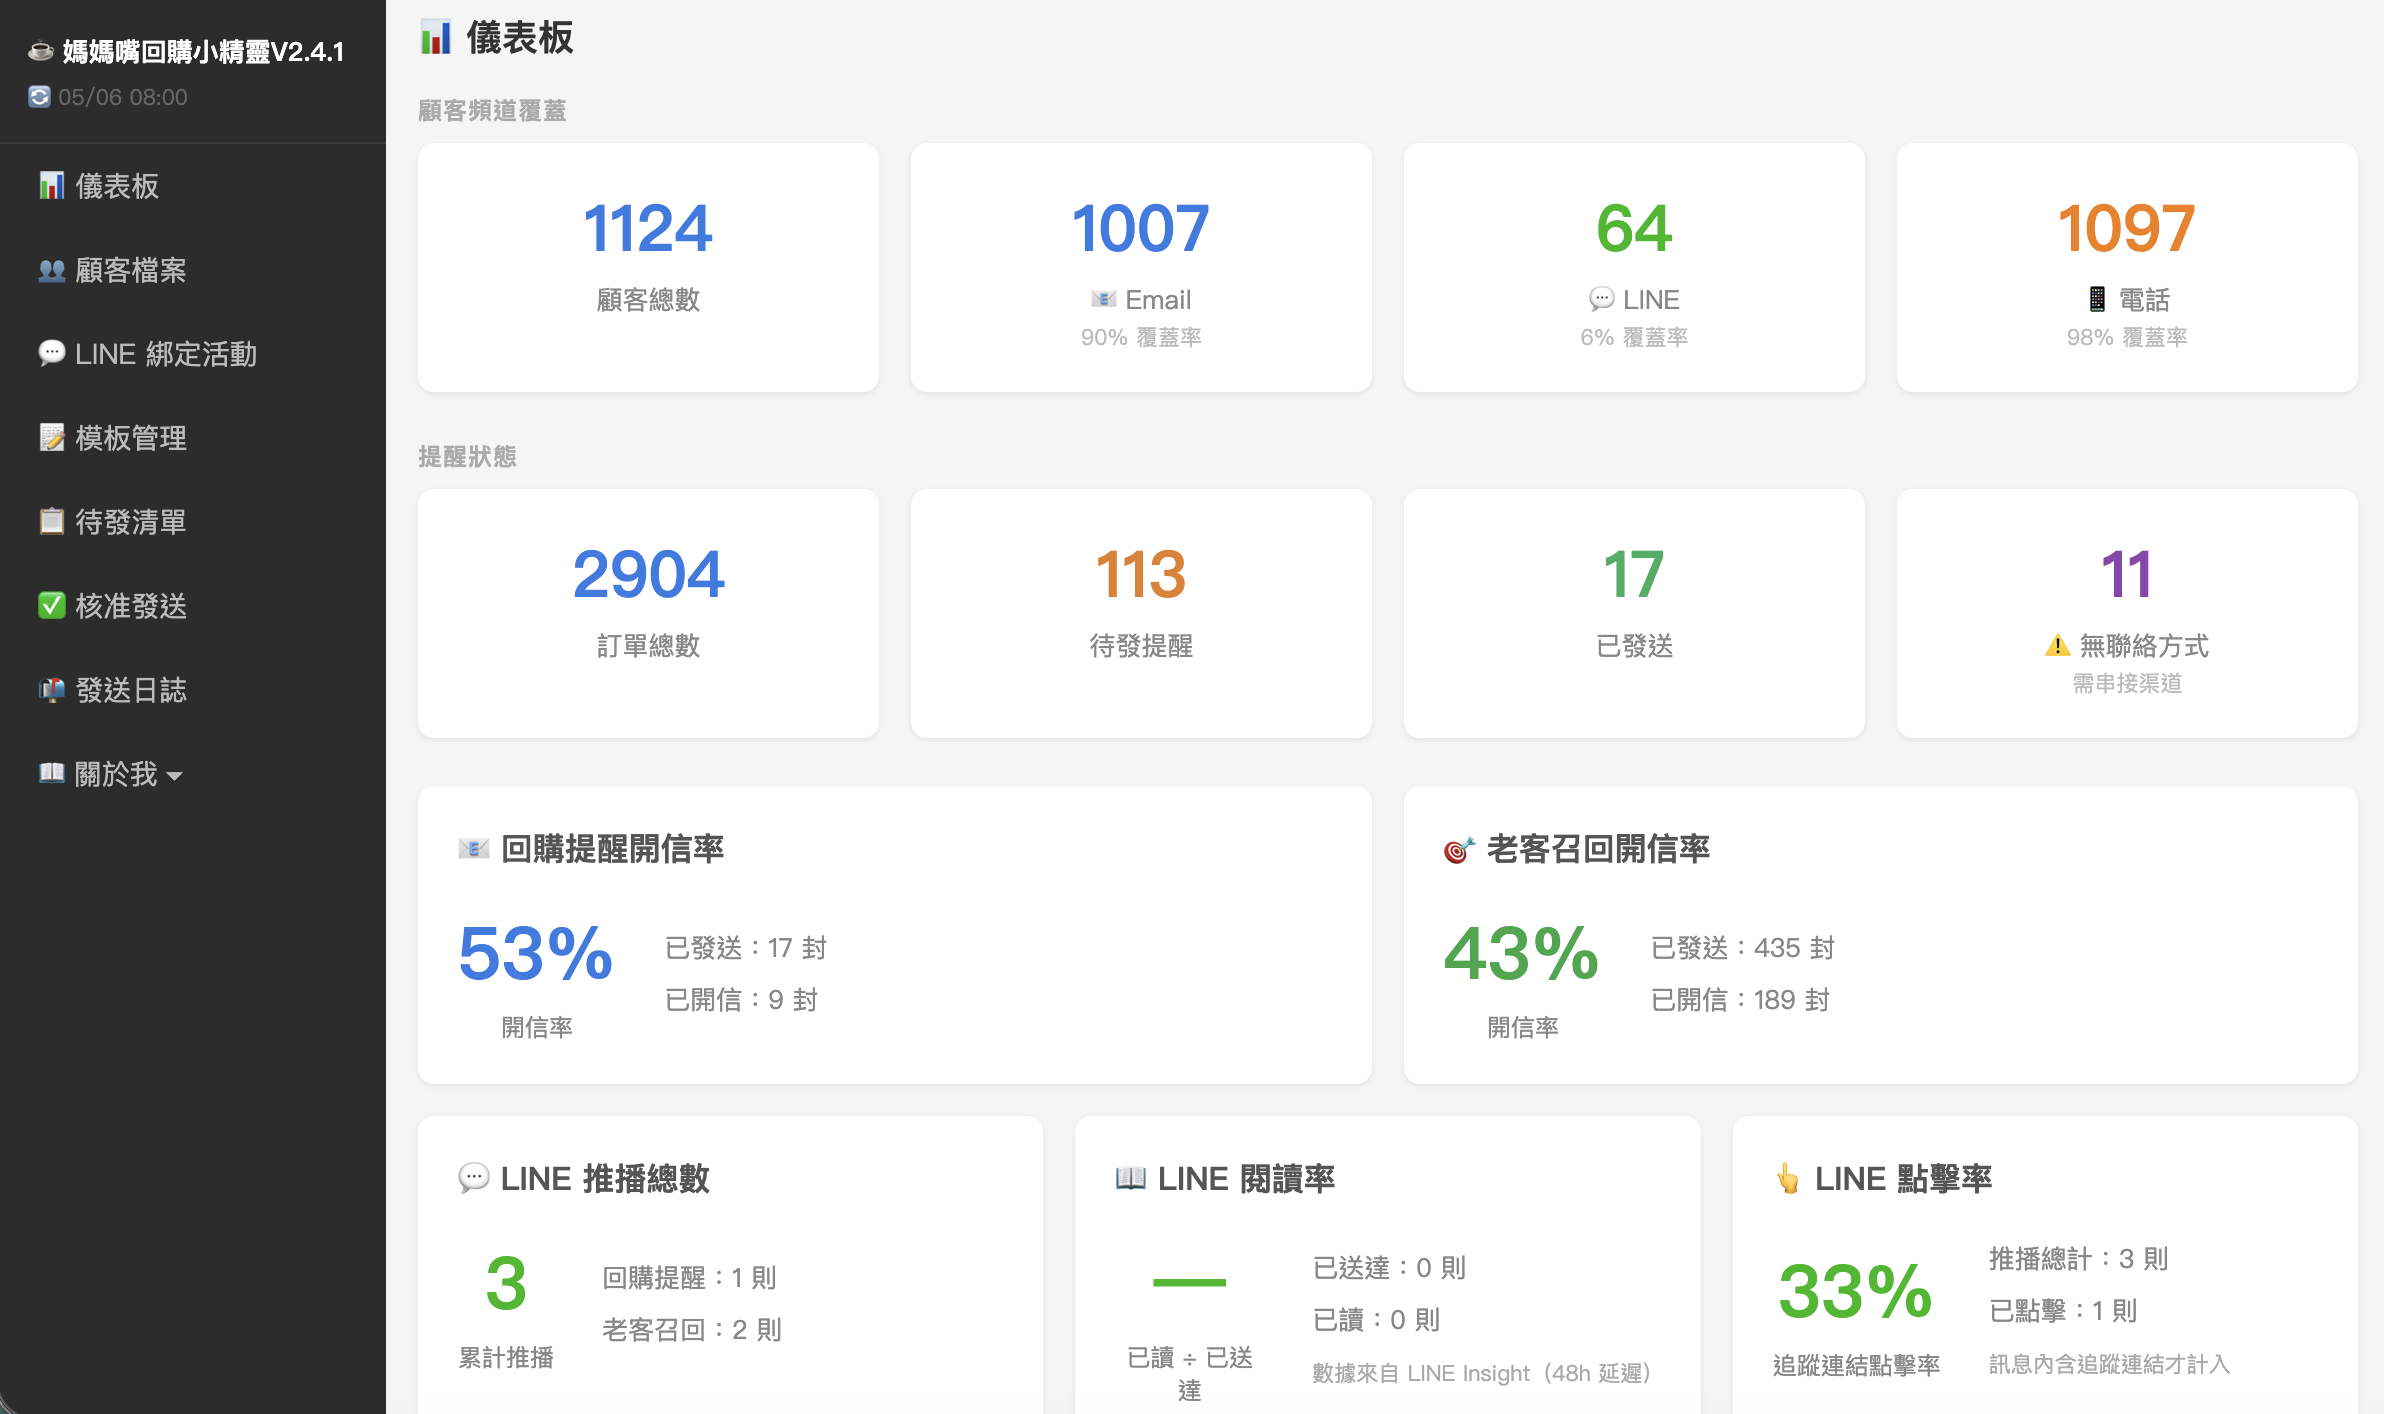2384x1414 pixels.
Task: Click the 1124 顧客總數 card
Action: pos(648,267)
